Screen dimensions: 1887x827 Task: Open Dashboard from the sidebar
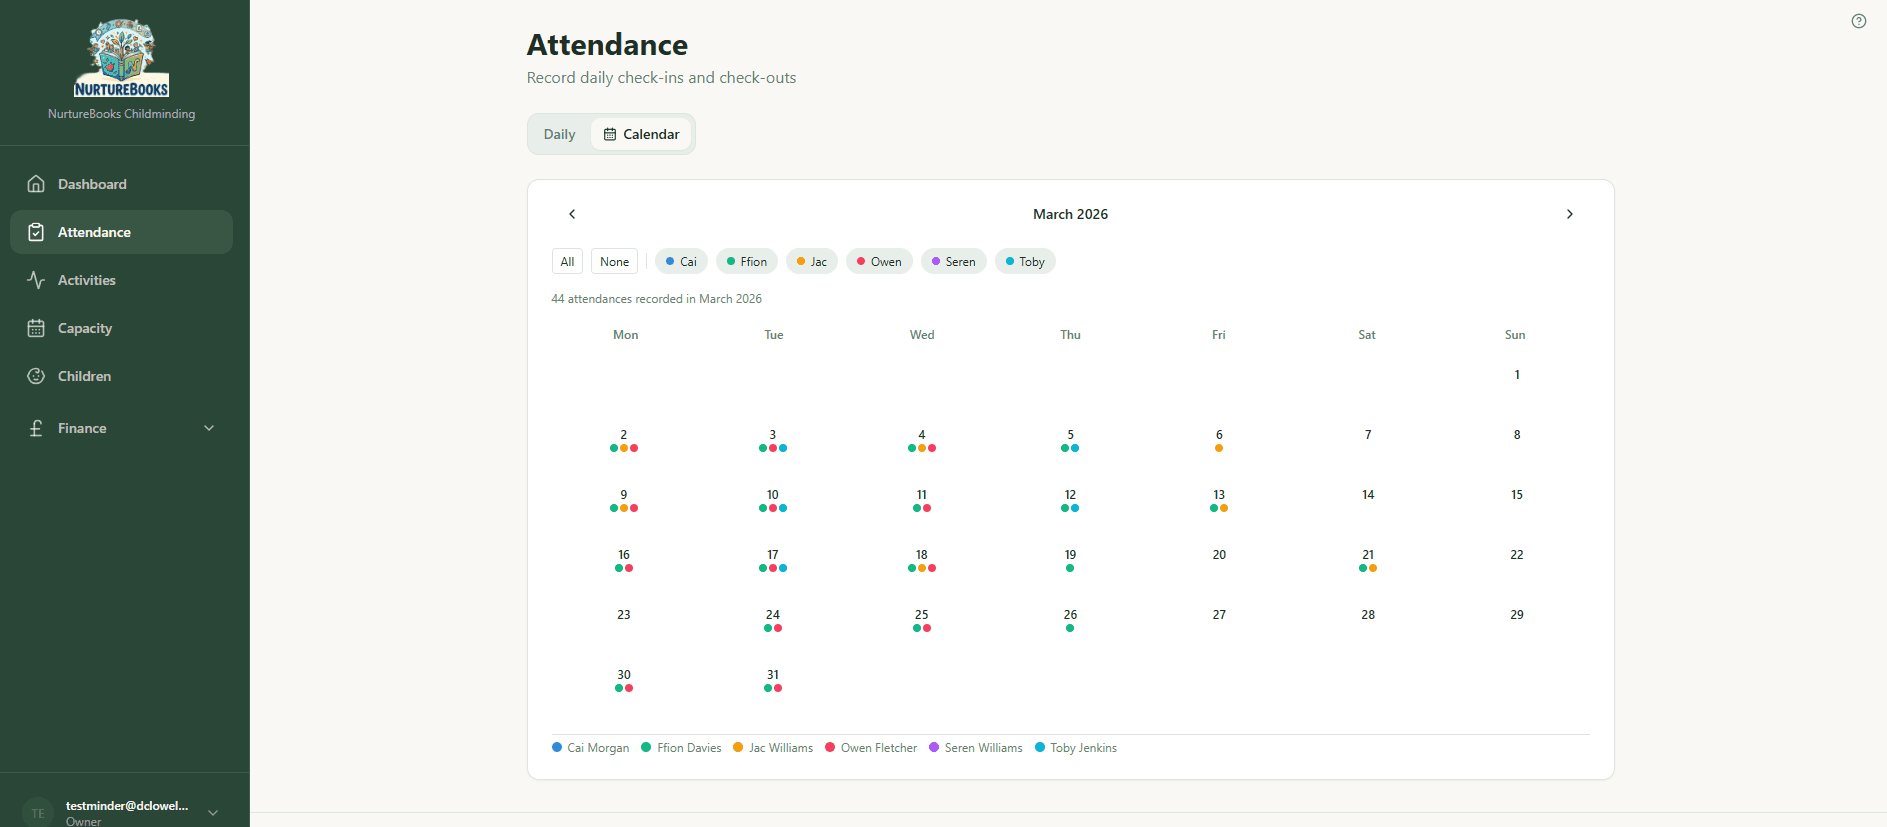tap(121, 184)
